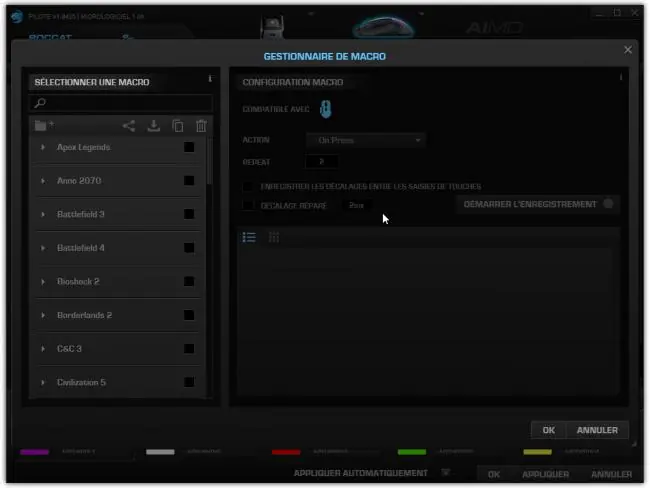Add a new macro folder
This screenshot has height=488, width=650.
pyautogui.click(x=44, y=125)
